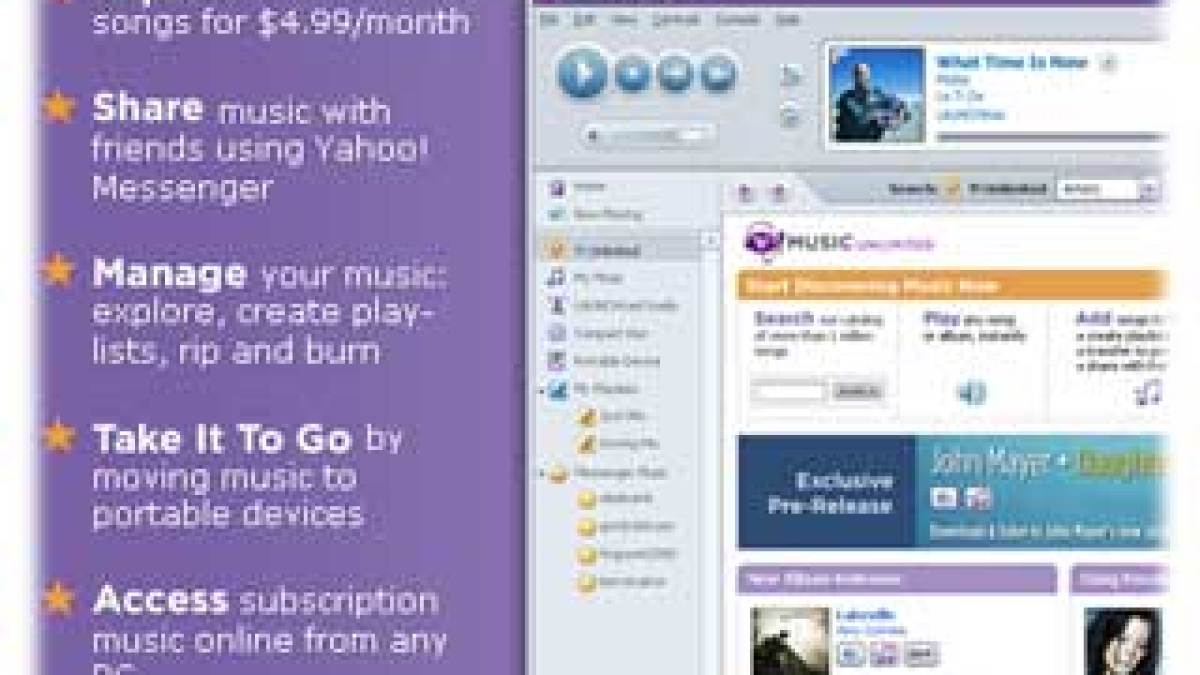Click the 'Start Discovering Music Now' banner
The image size is (1200, 675).
952,286
